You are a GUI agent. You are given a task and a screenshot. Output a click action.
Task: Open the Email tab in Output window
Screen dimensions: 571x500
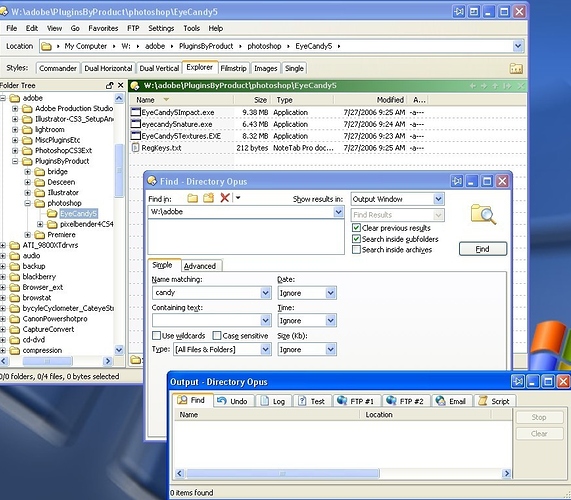coord(452,401)
